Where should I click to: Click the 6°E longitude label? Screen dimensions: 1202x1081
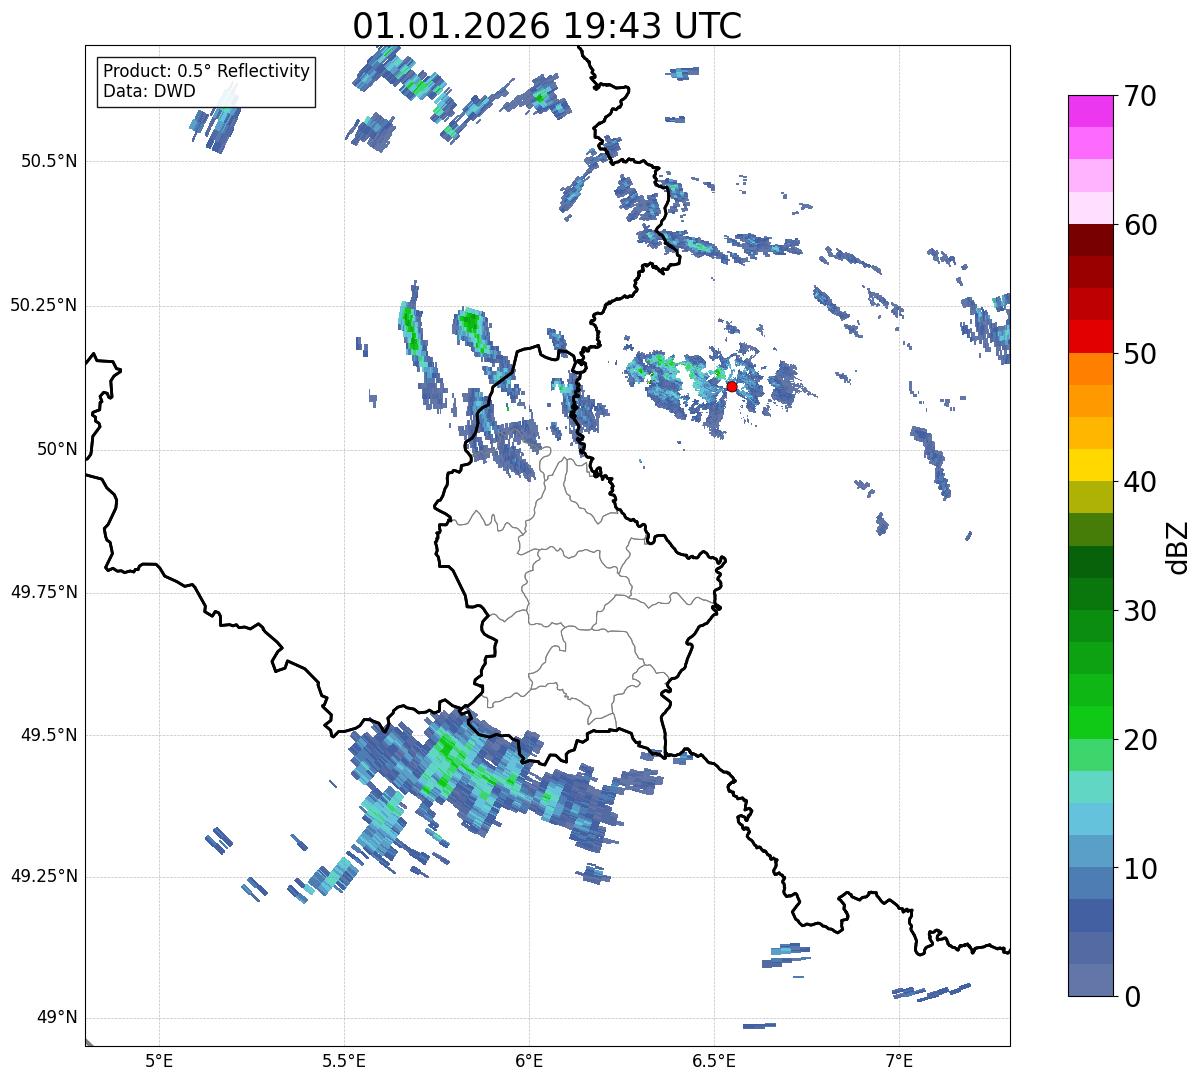[529, 1060]
